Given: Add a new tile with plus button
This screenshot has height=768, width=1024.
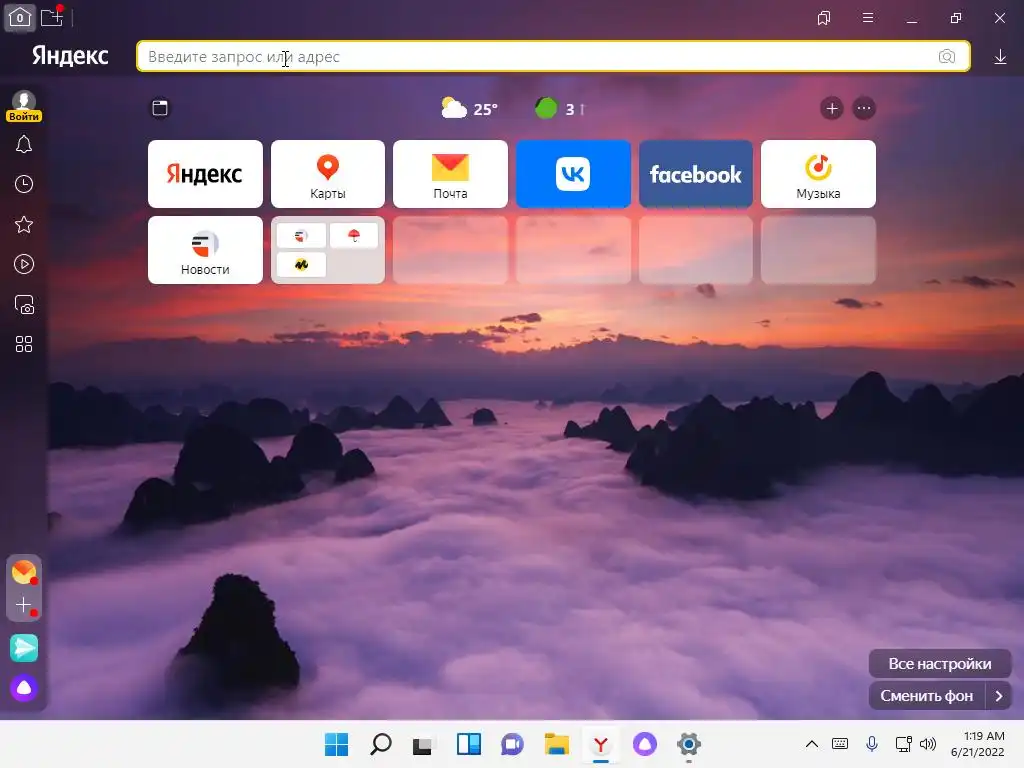Looking at the screenshot, I should pyautogui.click(x=832, y=108).
